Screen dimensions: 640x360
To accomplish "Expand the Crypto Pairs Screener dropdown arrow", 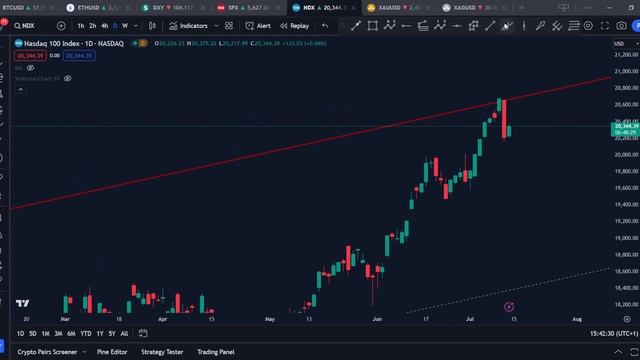I will pos(84,352).
